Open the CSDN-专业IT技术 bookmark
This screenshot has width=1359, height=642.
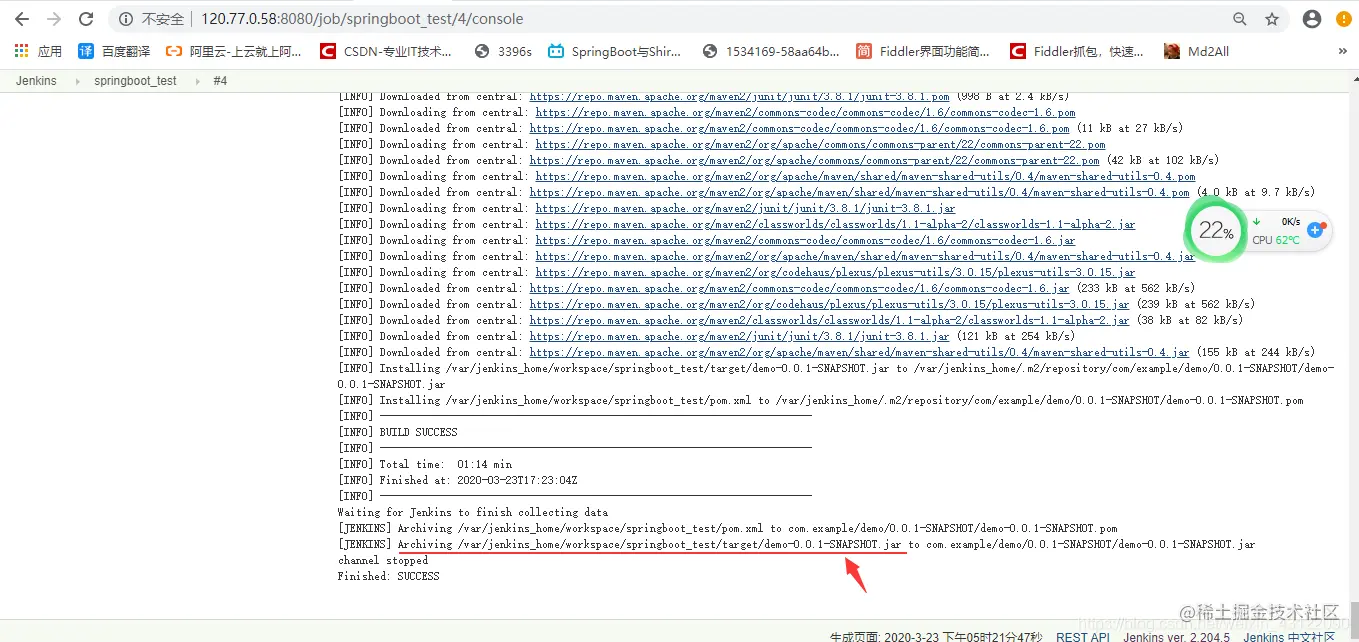pos(386,51)
